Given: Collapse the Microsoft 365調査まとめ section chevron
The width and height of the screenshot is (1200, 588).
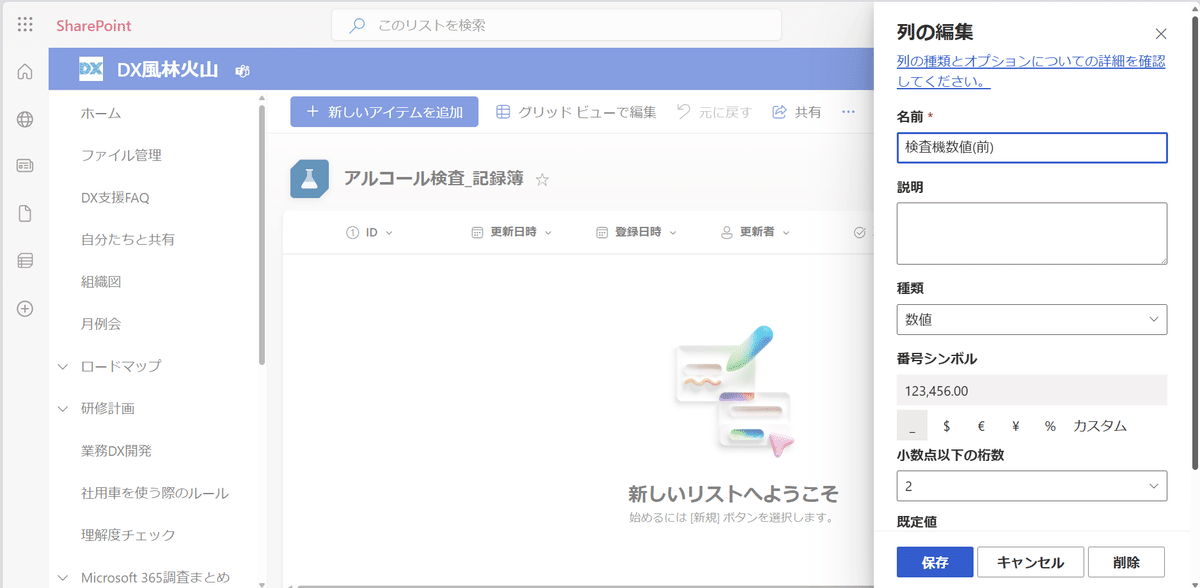Looking at the screenshot, I should [63, 578].
